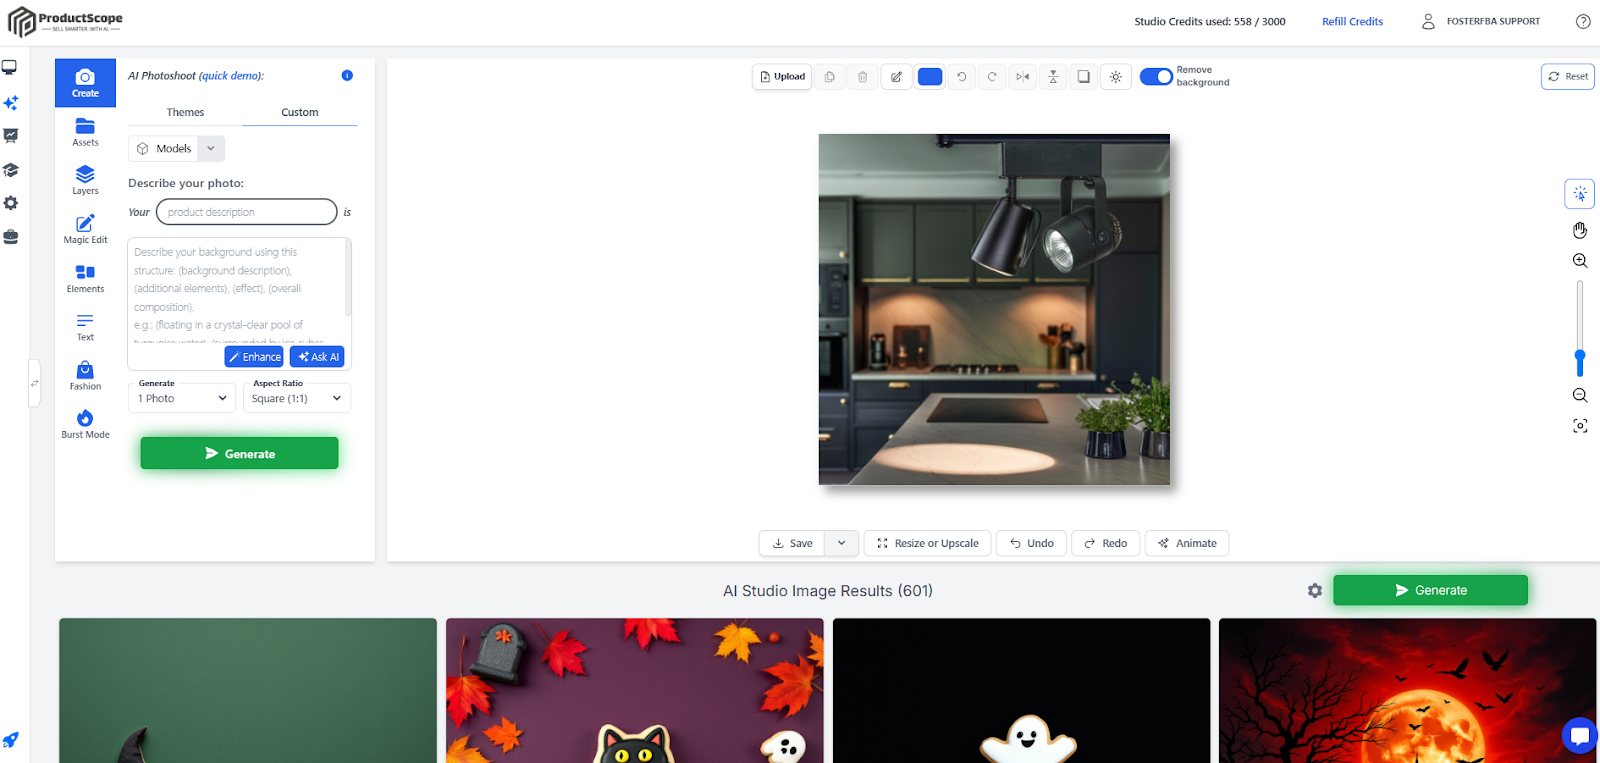This screenshot has height=763, width=1600.
Task: Click the info icon beside AI Photoshoot
Action: click(x=347, y=75)
